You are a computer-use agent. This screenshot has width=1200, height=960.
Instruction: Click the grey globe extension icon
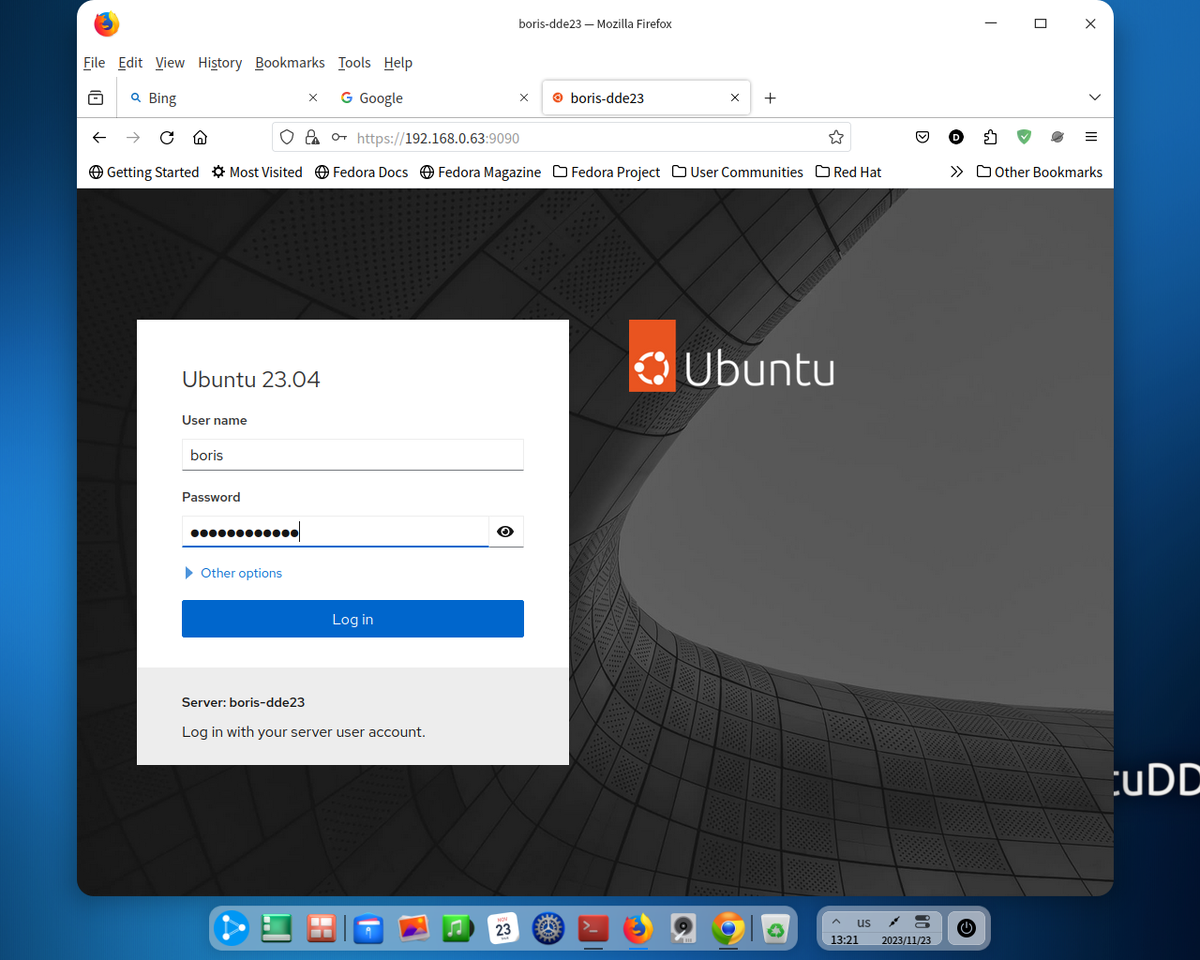[1057, 137]
